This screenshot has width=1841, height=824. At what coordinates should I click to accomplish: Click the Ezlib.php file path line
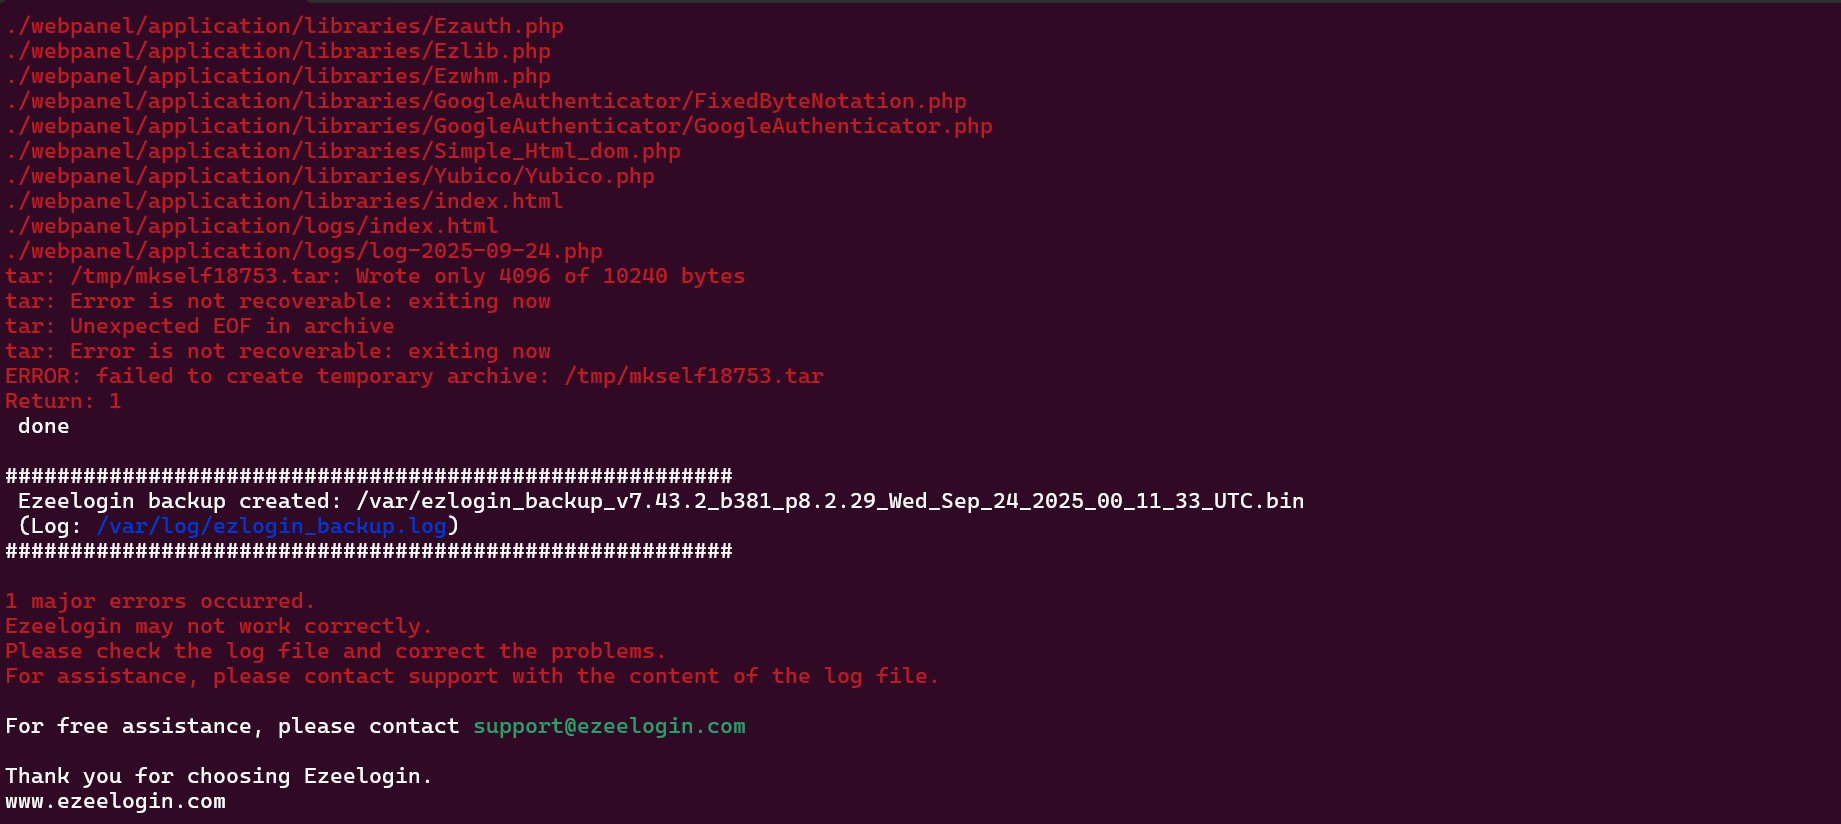coord(278,51)
